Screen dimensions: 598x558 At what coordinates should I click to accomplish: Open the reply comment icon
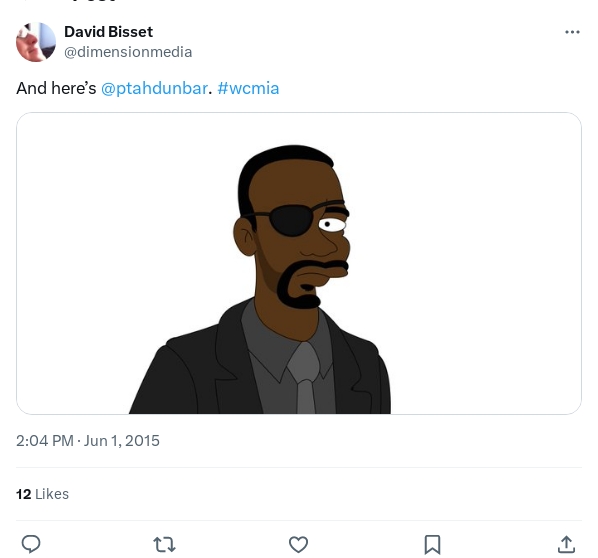click(x=31, y=544)
